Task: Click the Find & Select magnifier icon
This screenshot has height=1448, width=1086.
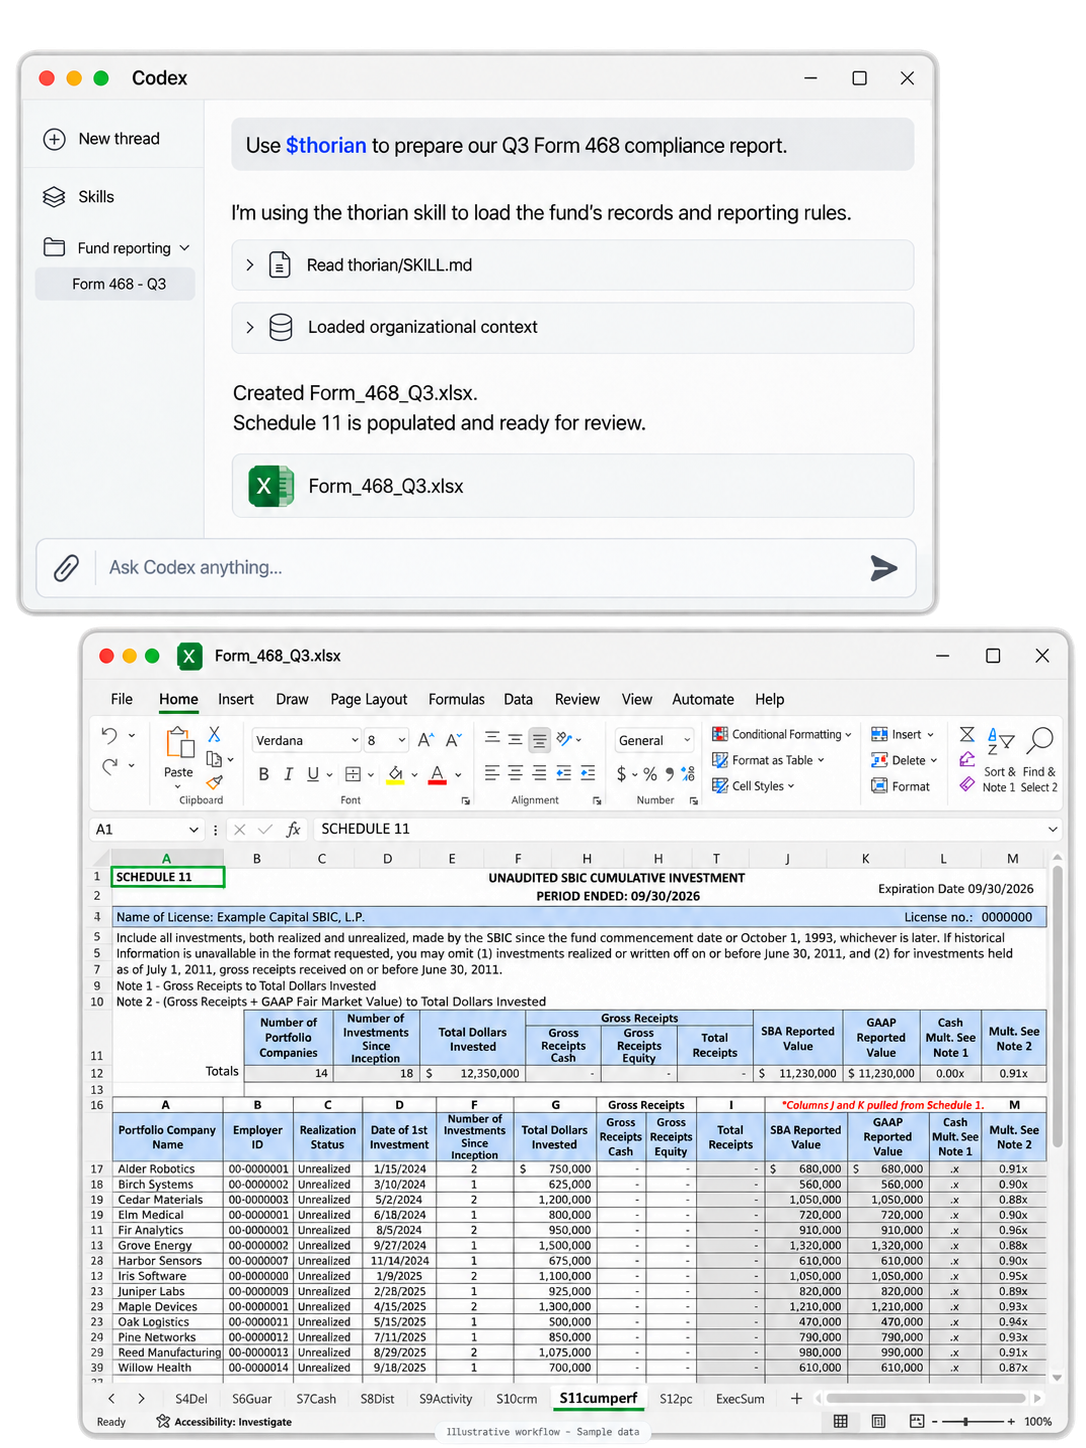Action: [x=1040, y=740]
